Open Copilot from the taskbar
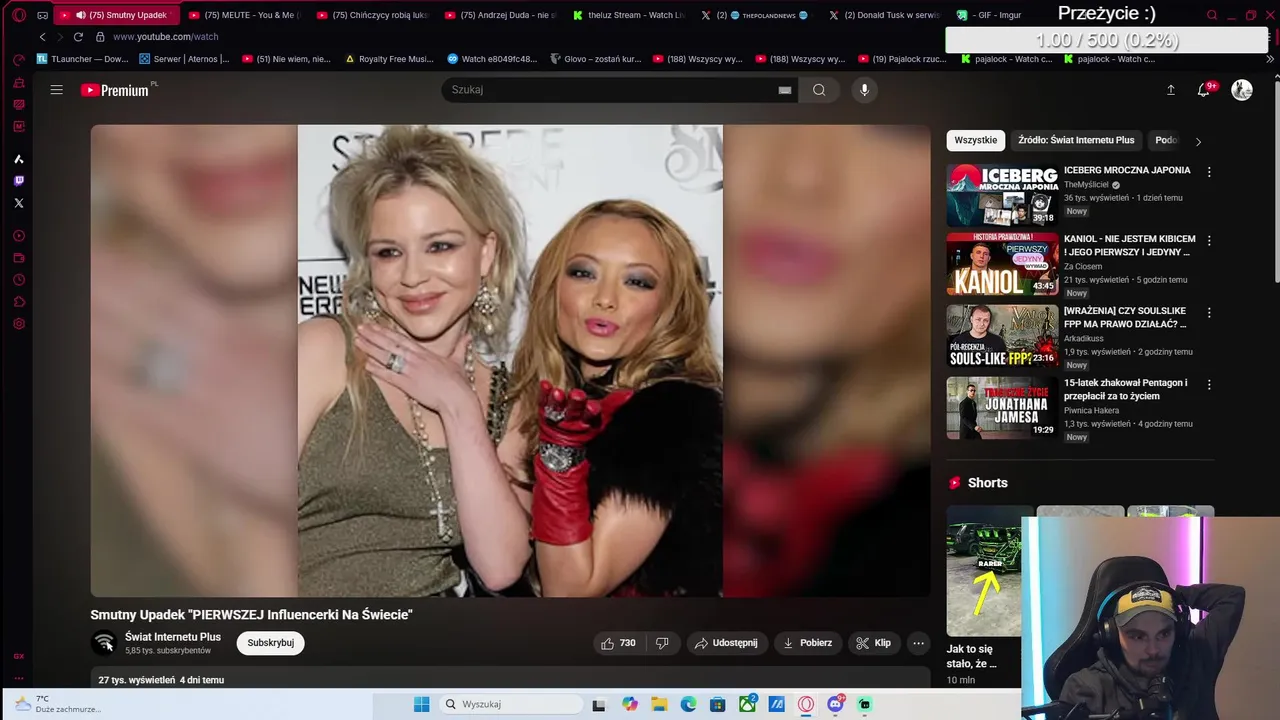Viewport: 1280px width, 720px height. (x=629, y=704)
